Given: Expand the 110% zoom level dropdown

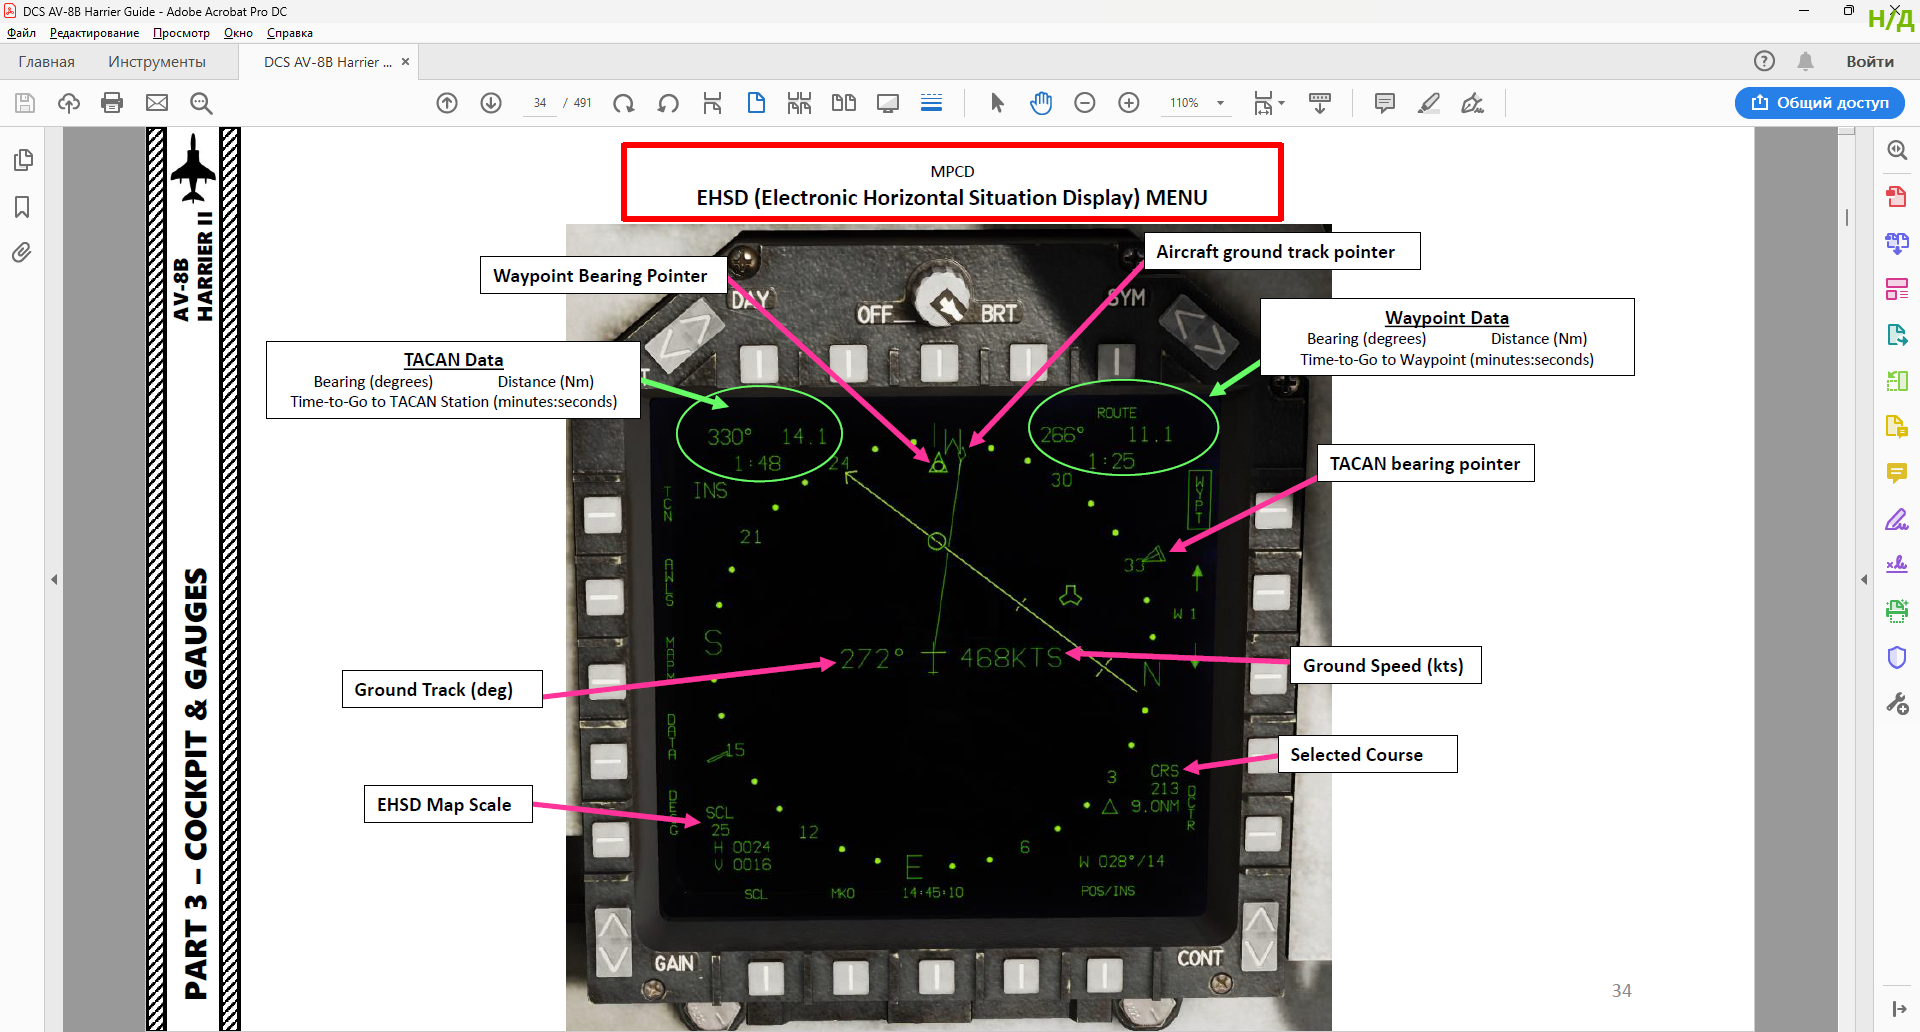Looking at the screenshot, I should tap(1220, 103).
